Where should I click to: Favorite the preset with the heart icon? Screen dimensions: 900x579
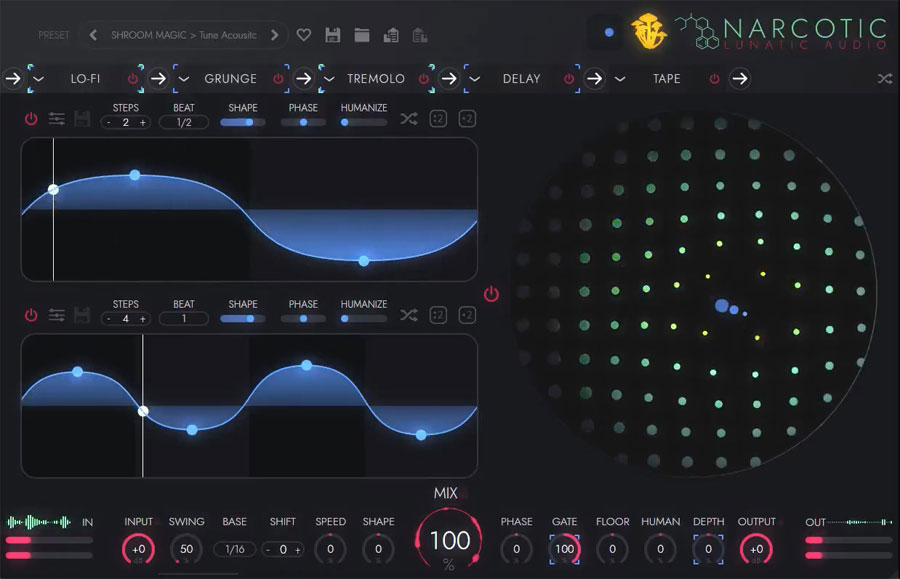pos(304,35)
